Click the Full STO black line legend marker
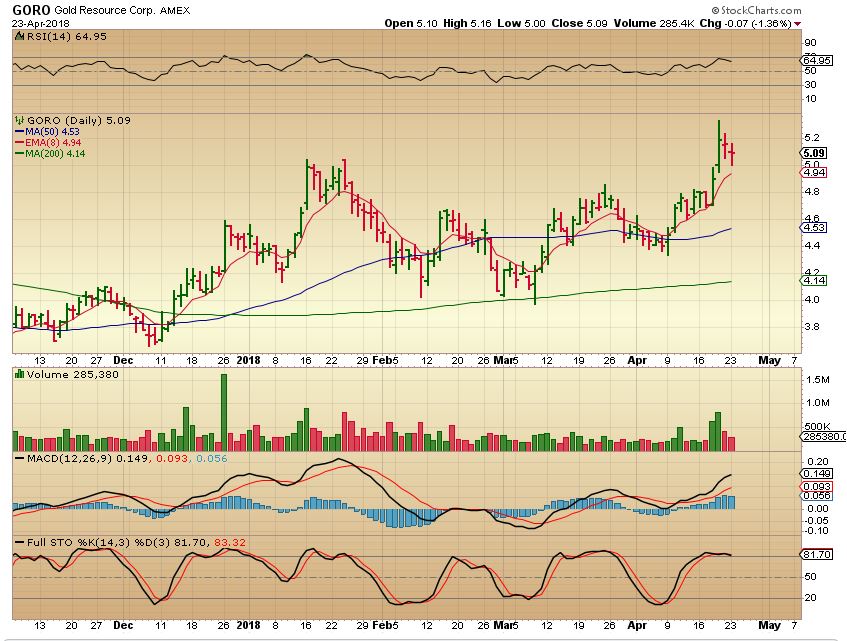Image resolution: width=847 pixels, height=641 pixels. [20, 542]
